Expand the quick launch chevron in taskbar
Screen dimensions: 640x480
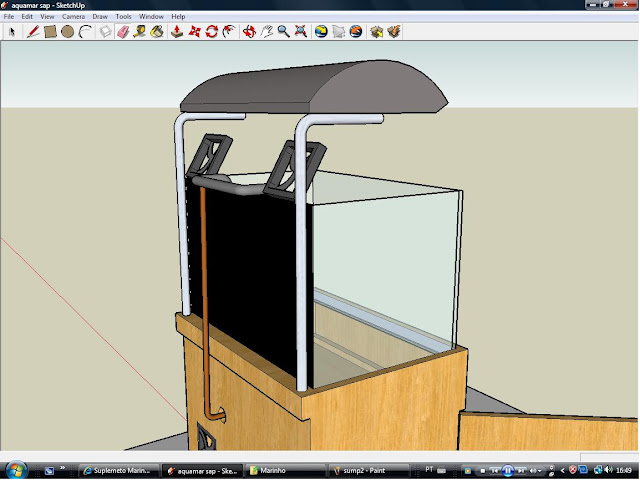click(x=62, y=468)
